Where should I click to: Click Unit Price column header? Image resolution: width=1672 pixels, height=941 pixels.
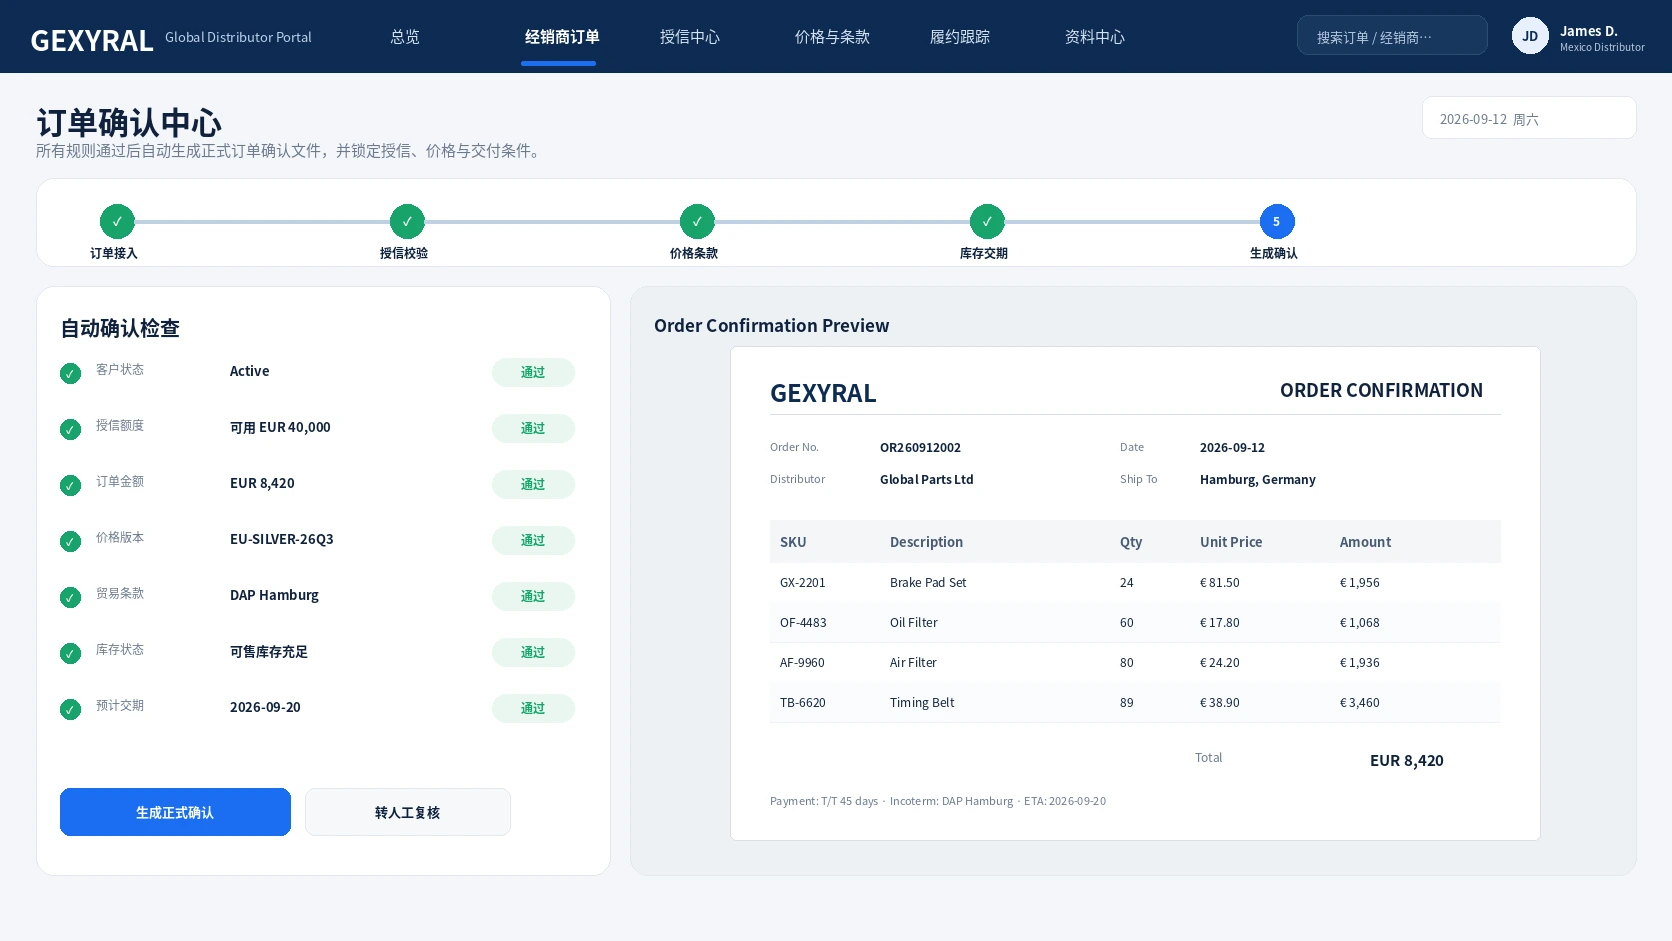pyautogui.click(x=1231, y=542)
